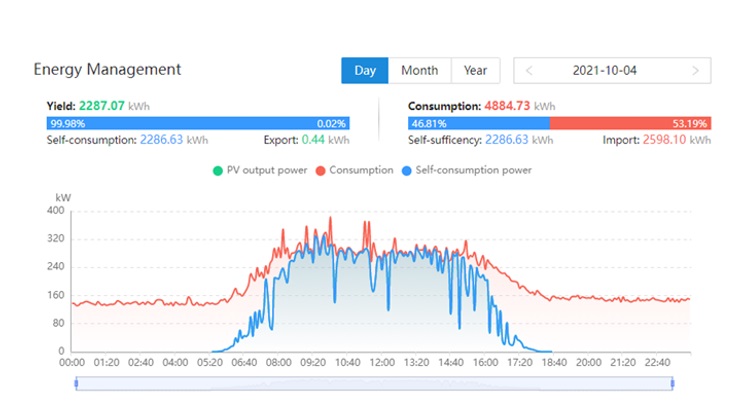The image size is (729, 414).
Task: Click the chart time range slider track
Action: click(x=374, y=383)
